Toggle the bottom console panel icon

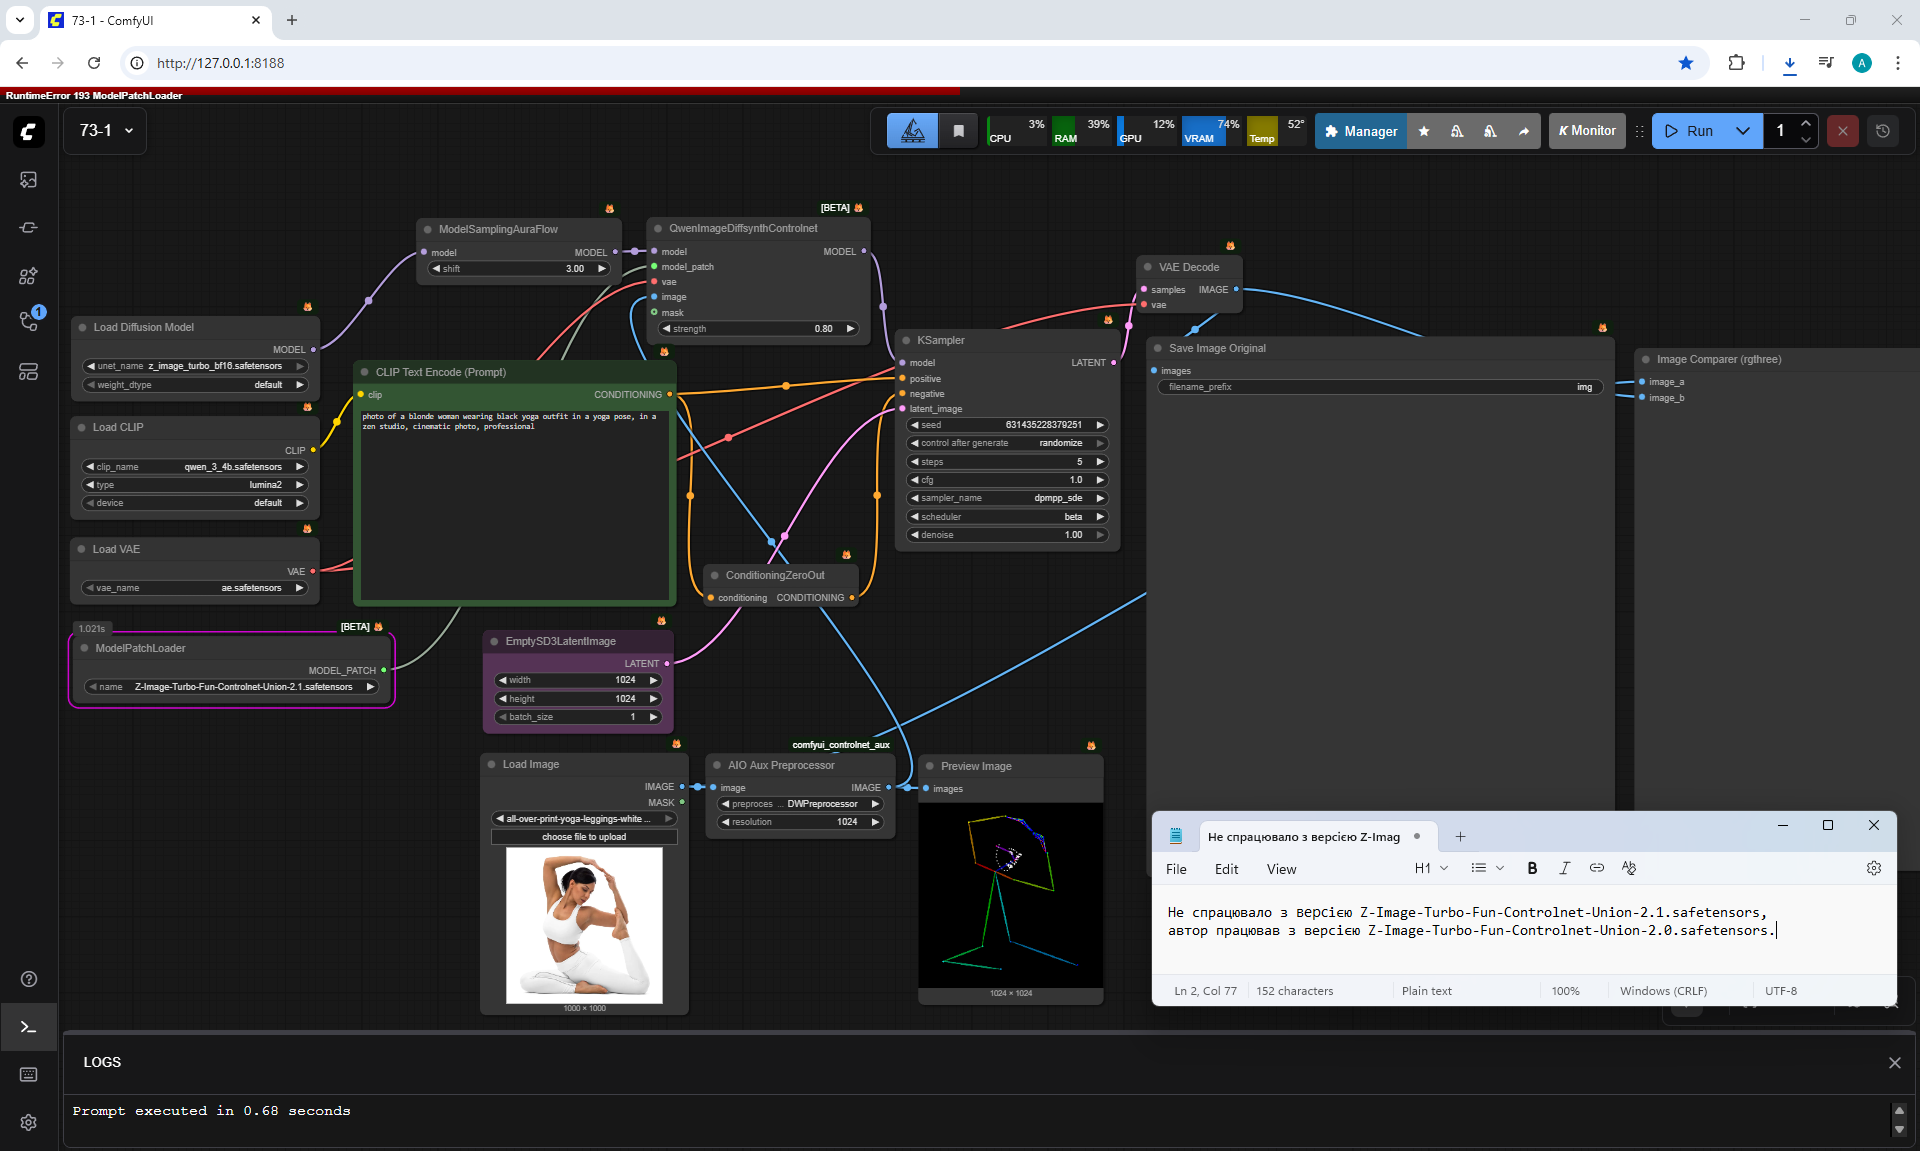coord(28,1027)
